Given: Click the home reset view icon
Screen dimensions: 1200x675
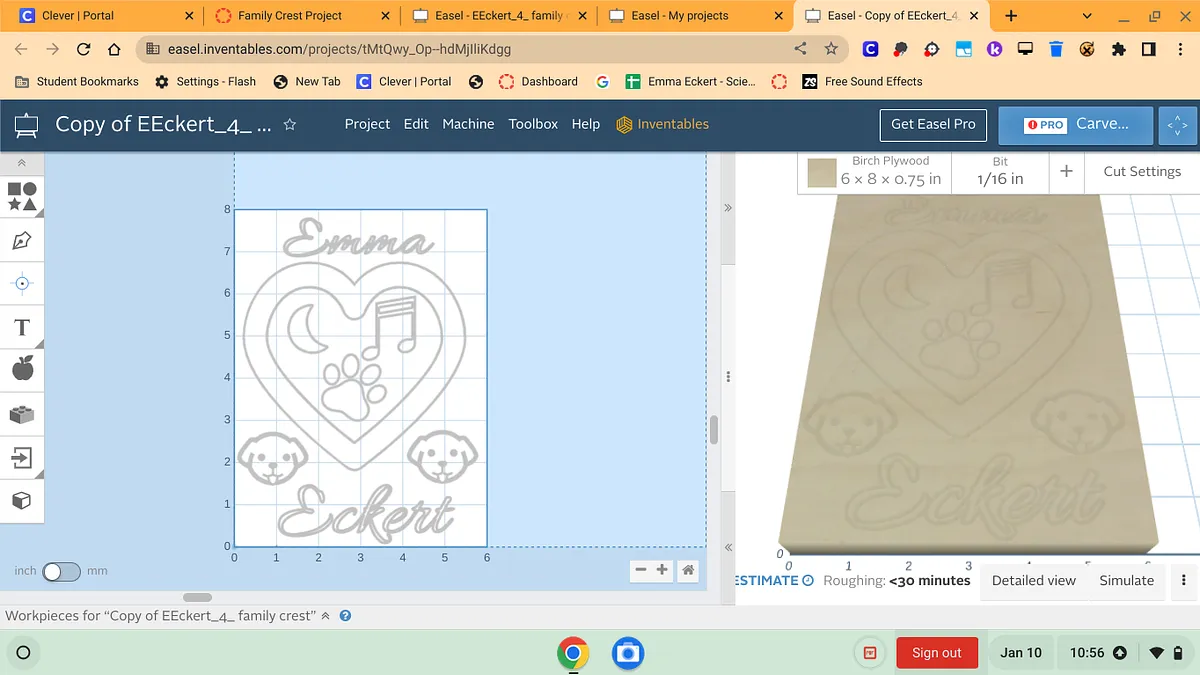Looking at the screenshot, I should pyautogui.click(x=688, y=570).
